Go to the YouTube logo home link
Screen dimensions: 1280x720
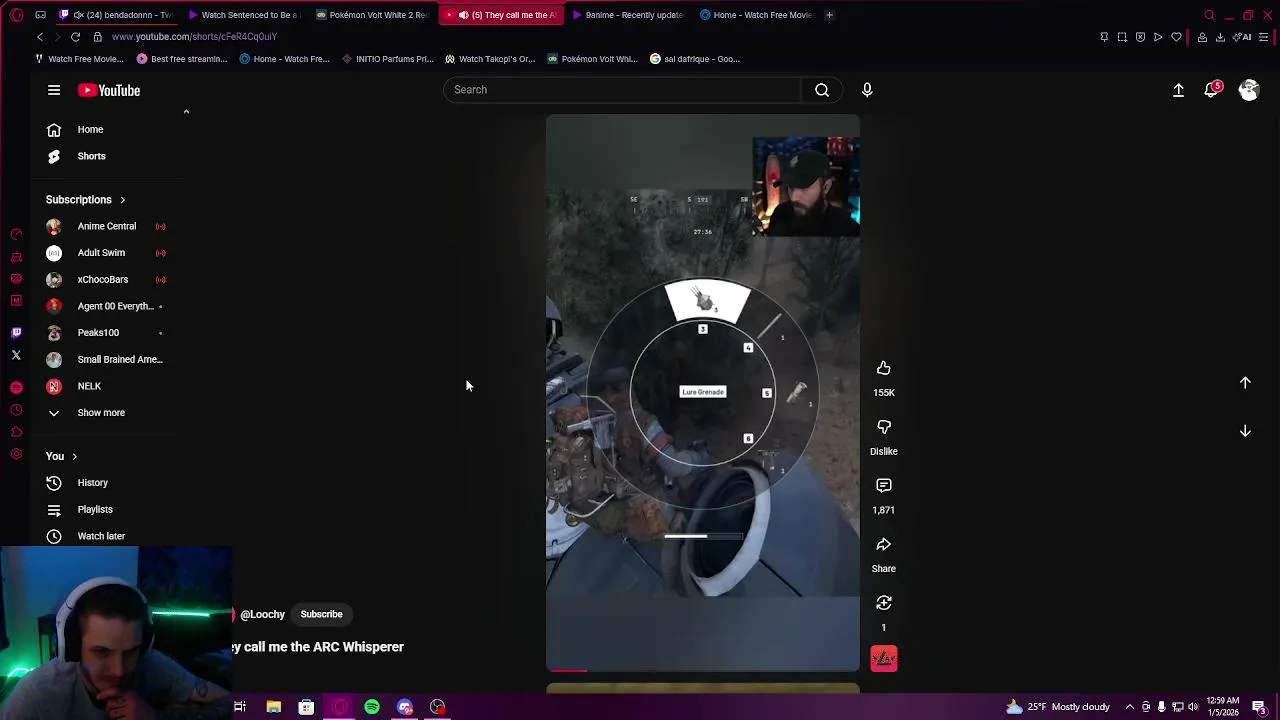pyautogui.click(x=109, y=90)
